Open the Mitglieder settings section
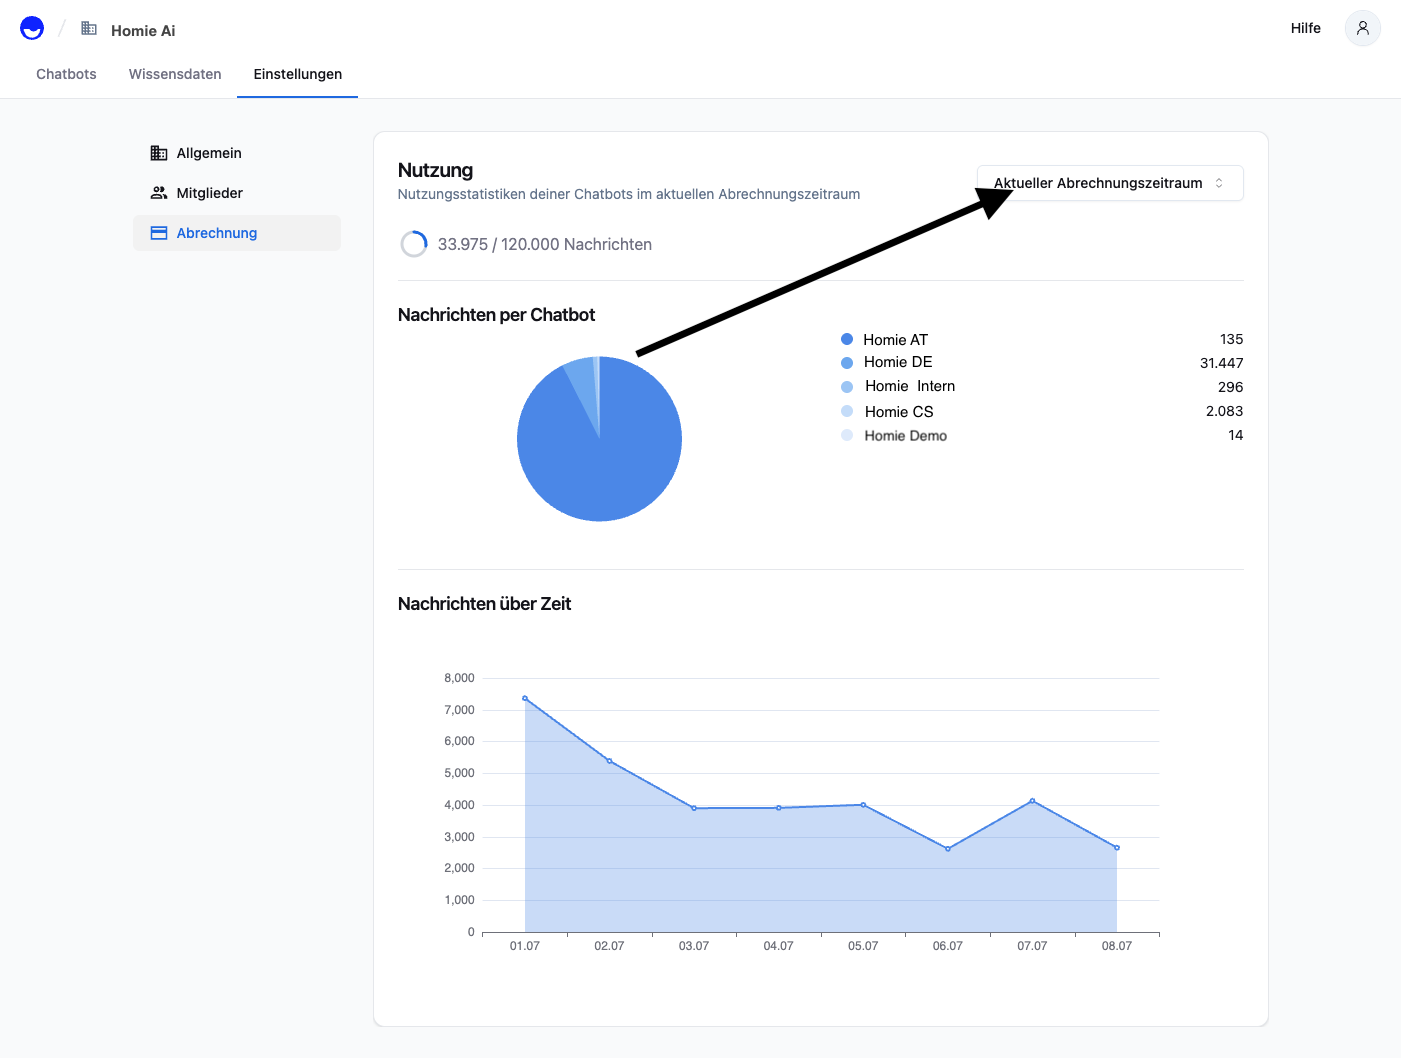The image size is (1401, 1058). tap(237, 193)
